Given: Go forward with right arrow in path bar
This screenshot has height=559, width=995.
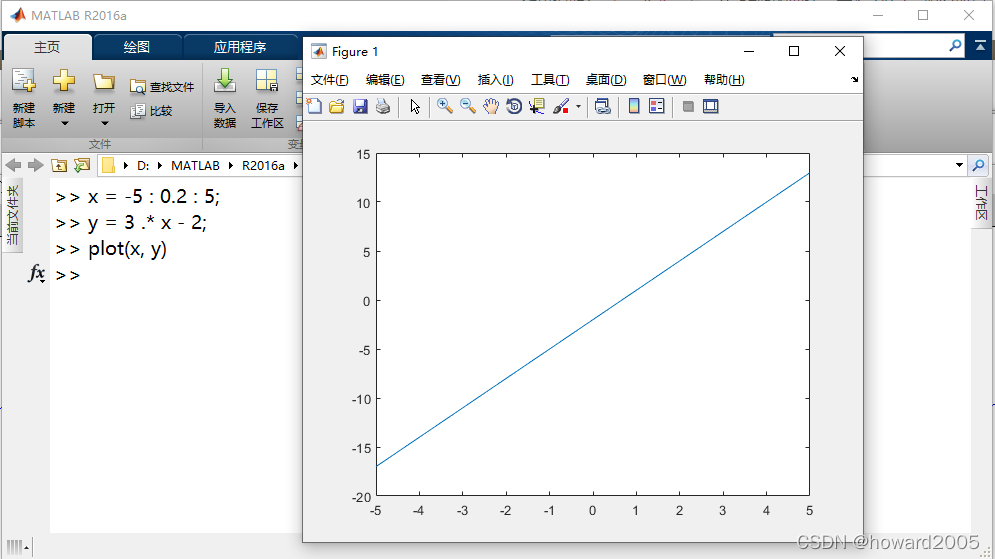Looking at the screenshot, I should coord(36,166).
